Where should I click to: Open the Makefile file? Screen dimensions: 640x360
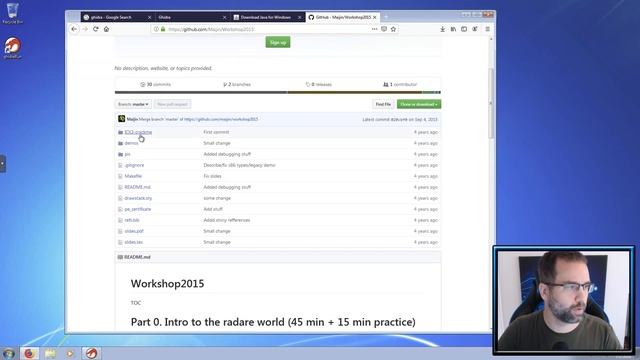pos(133,176)
